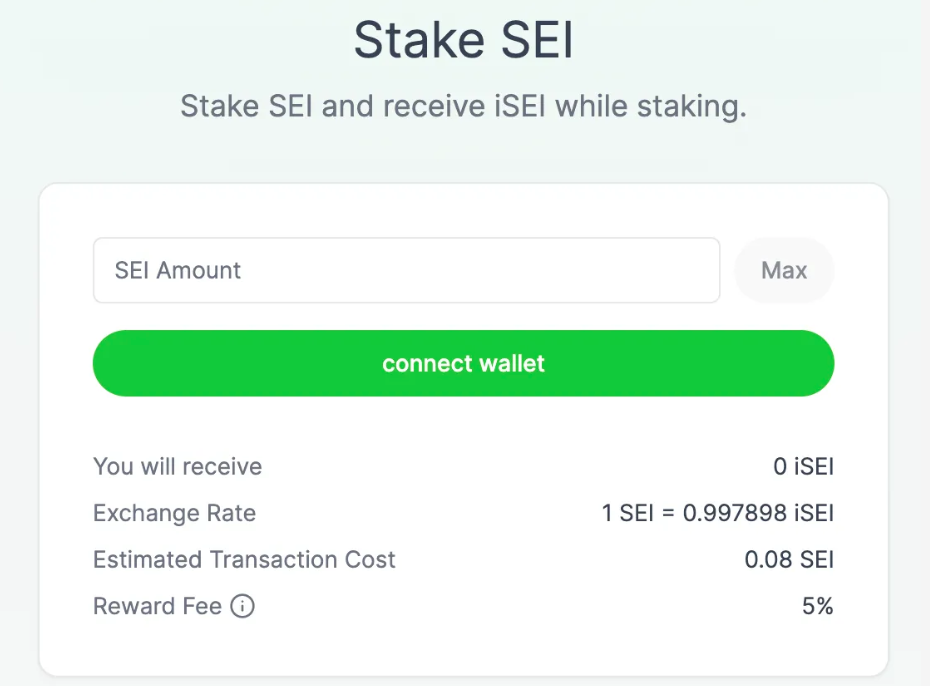Click the Reward Fee label text
Viewport: 930px width, 686px height.
coord(157,606)
